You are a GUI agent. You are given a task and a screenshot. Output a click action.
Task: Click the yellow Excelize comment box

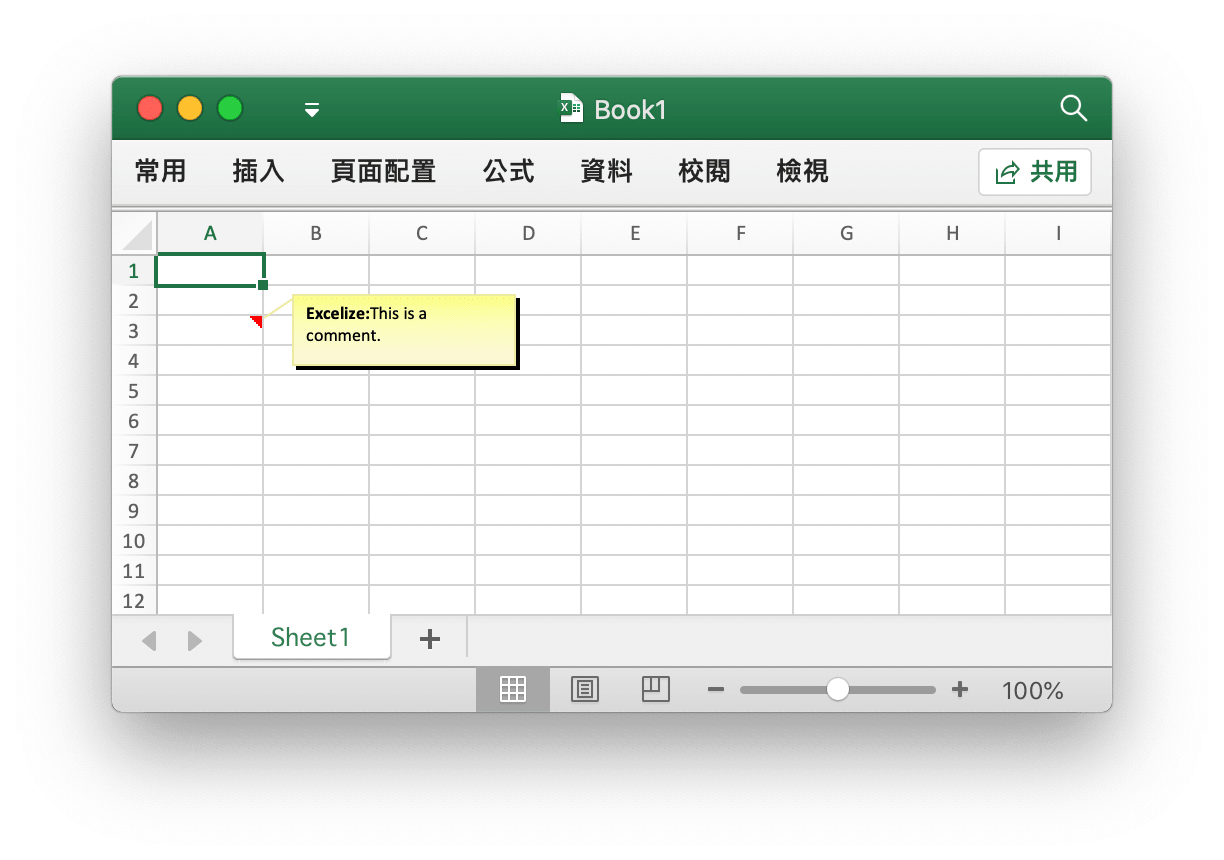click(404, 330)
